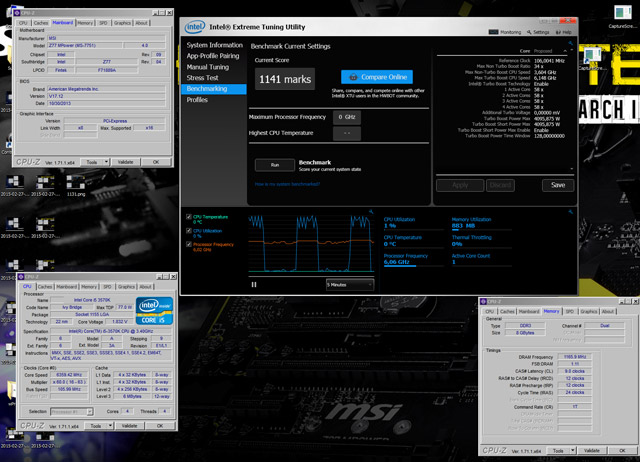Click the wrench icon above the monitoring graph

(371, 211)
